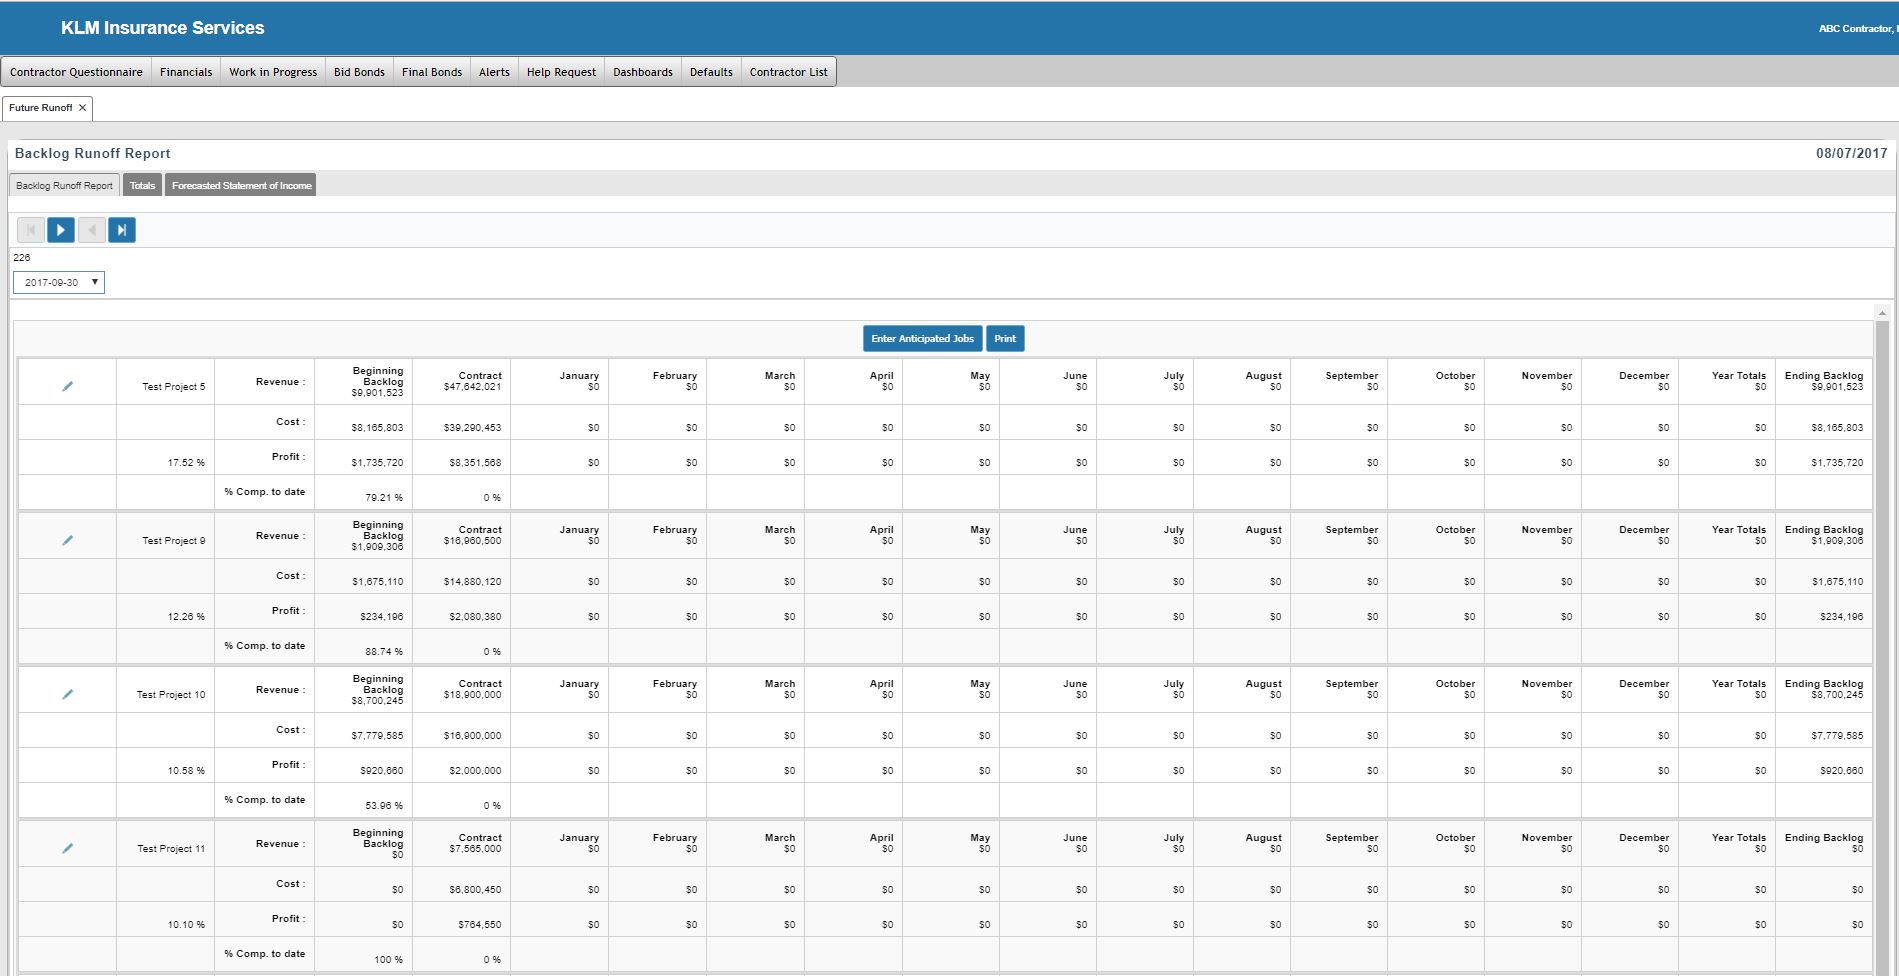Close the Future Runoff tab
Screen dimensions: 1899x976
coord(83,108)
